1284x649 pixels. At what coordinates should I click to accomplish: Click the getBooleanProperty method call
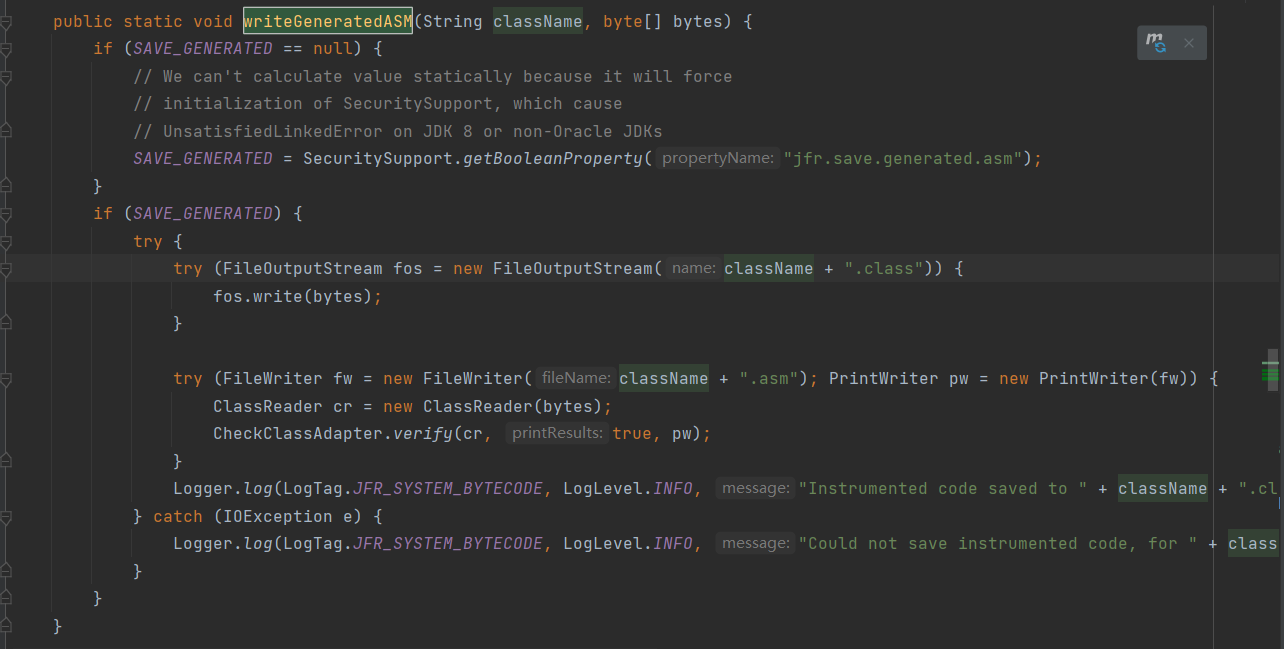click(552, 158)
